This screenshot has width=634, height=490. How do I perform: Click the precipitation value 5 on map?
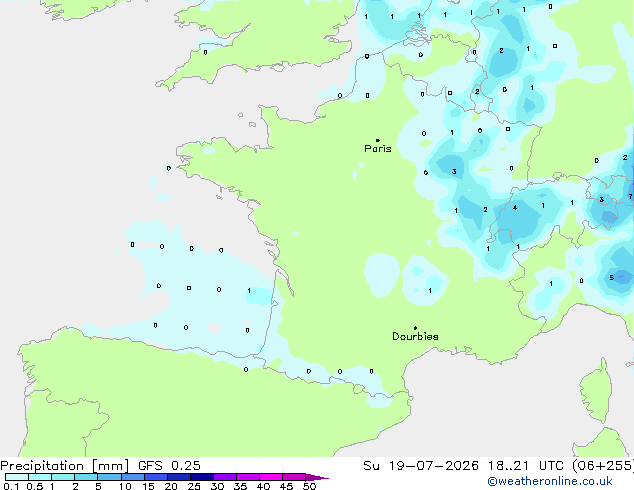coord(611,278)
